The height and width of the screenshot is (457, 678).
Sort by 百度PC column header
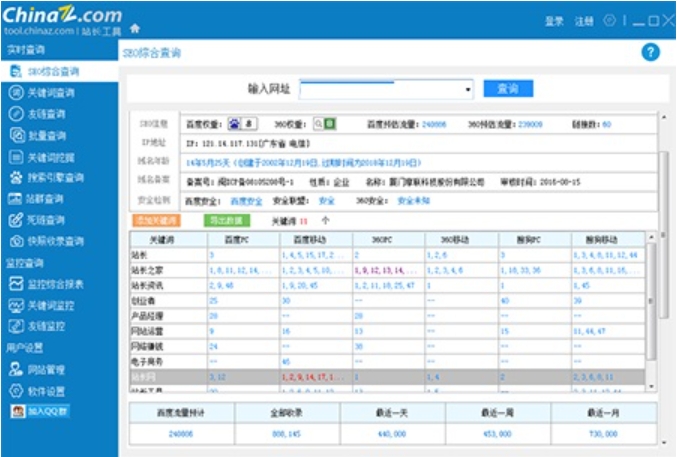[244, 240]
